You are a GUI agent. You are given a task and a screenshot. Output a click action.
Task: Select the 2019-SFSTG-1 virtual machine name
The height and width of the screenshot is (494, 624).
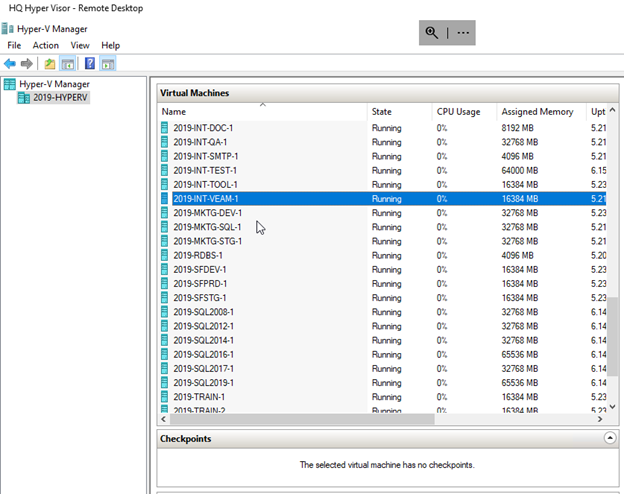(x=199, y=298)
